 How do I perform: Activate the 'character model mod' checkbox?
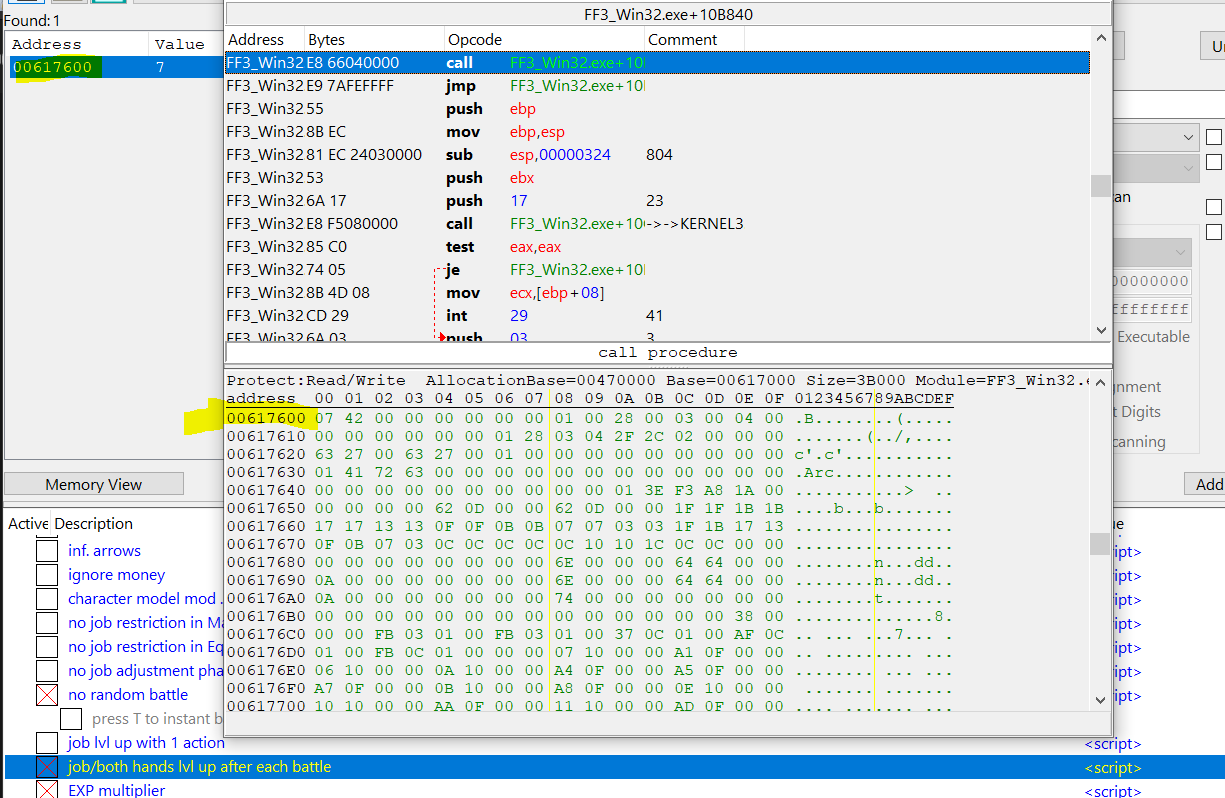click(47, 599)
